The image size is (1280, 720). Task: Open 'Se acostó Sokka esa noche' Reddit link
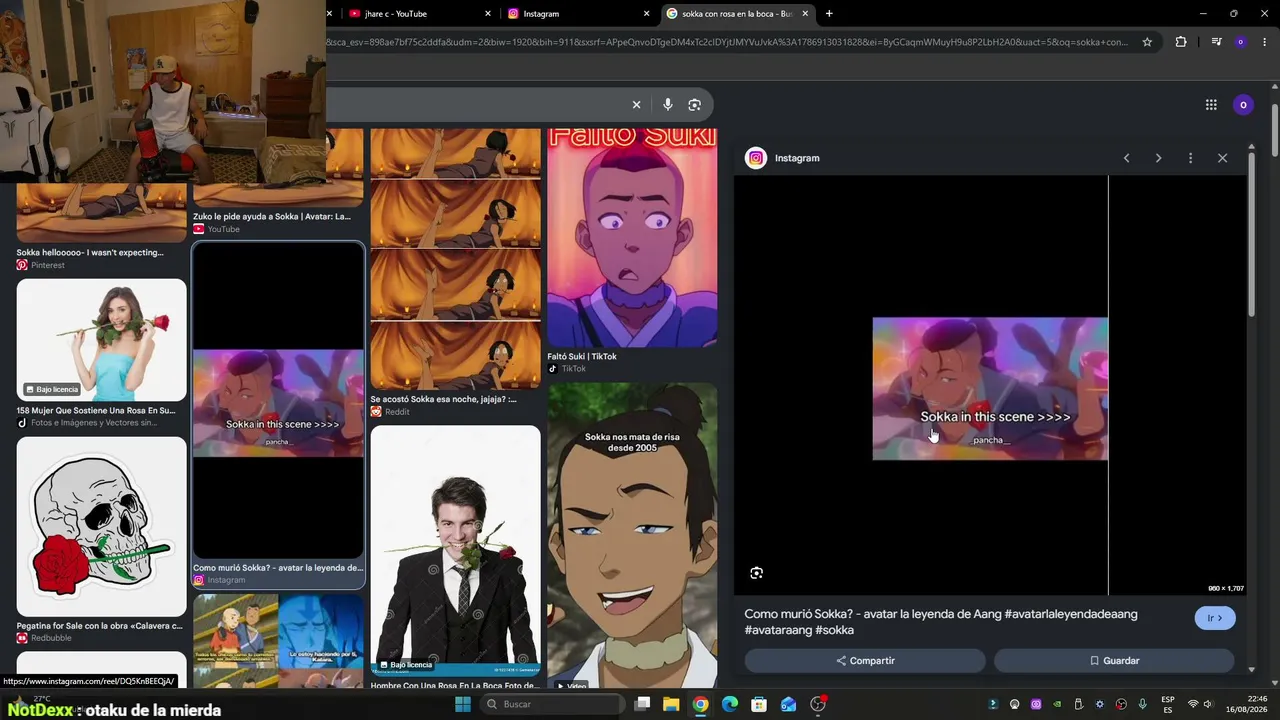[x=444, y=399]
